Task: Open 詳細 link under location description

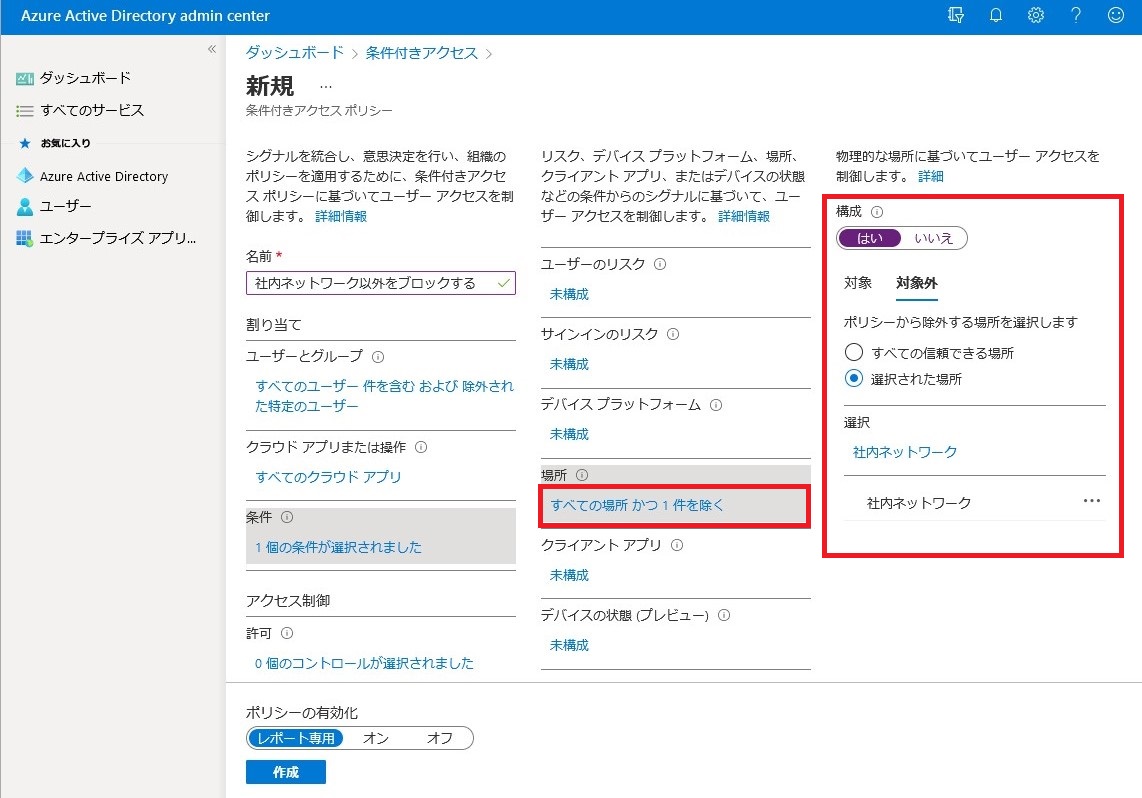Action: point(931,176)
